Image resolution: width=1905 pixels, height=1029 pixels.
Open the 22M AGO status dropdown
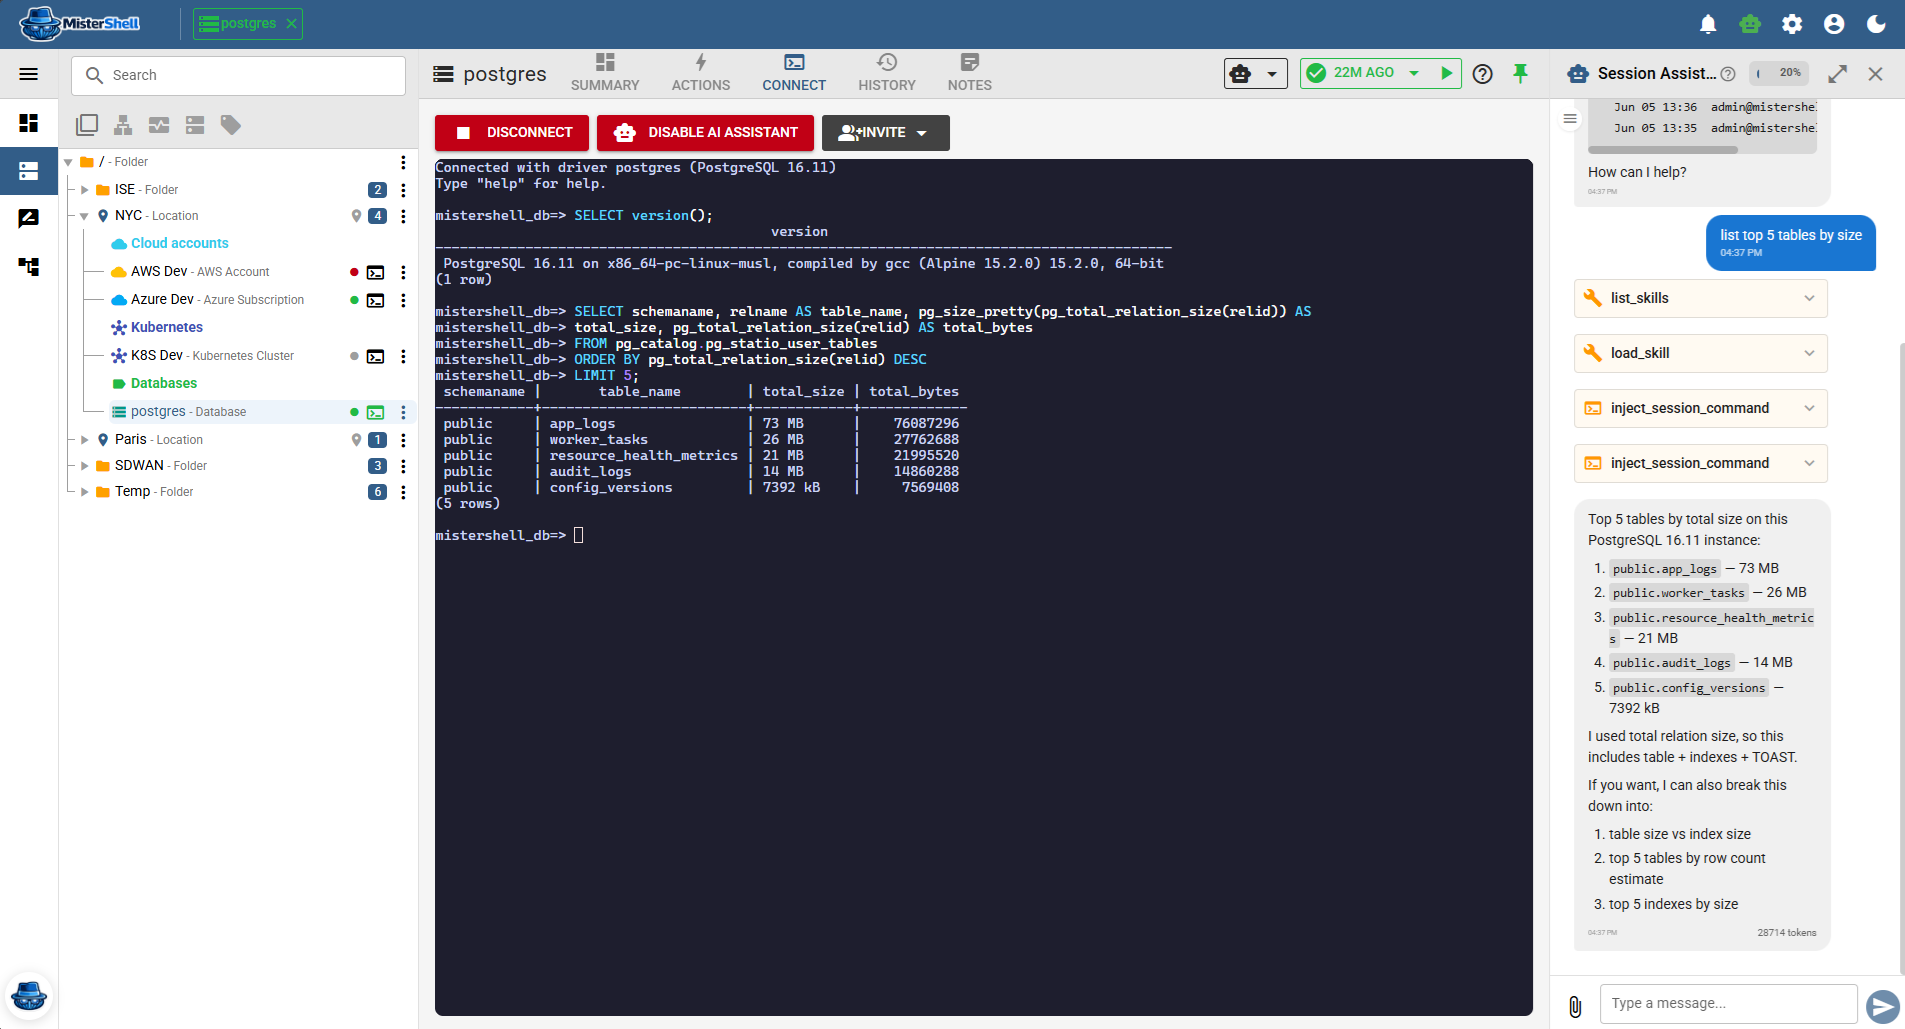pyautogui.click(x=1414, y=73)
